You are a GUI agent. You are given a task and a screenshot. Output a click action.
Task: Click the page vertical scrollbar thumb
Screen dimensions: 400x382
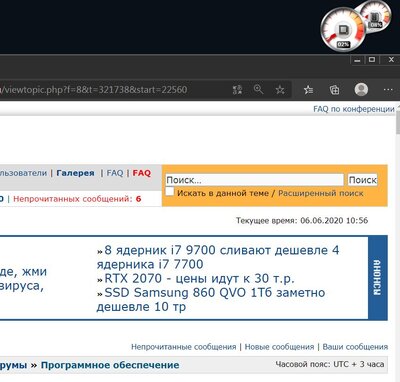tap(398, 123)
